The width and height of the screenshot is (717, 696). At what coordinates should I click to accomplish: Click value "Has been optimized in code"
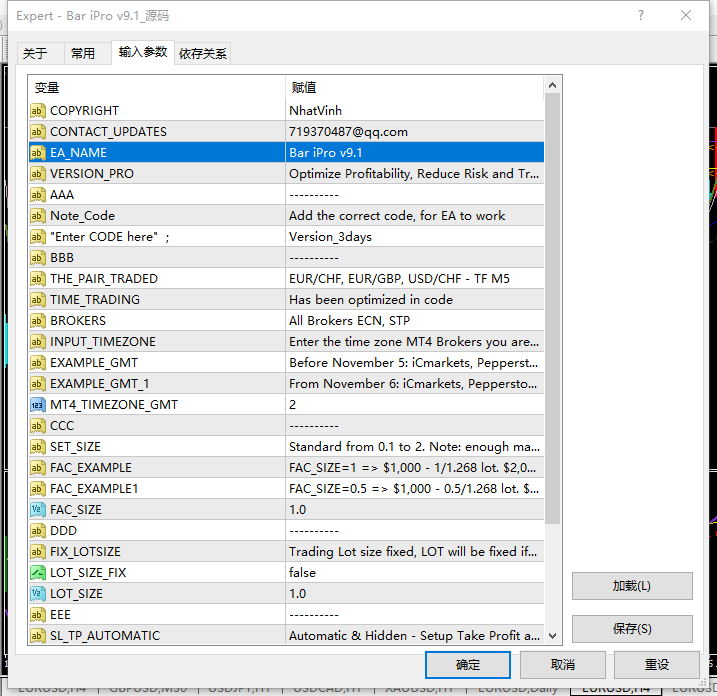click(x=371, y=300)
